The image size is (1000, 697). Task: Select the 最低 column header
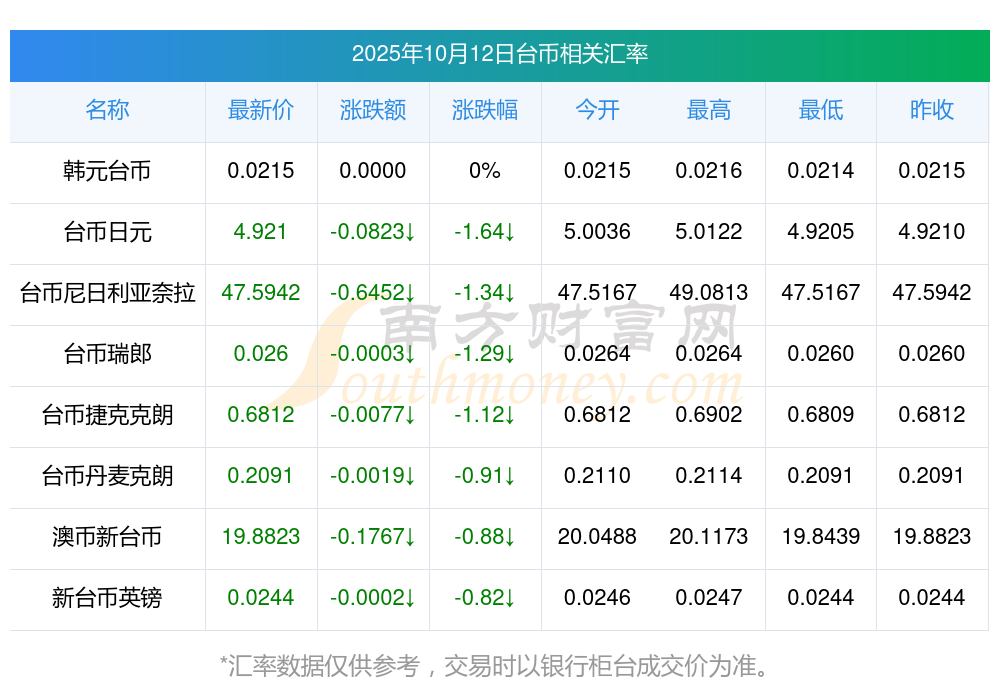click(x=821, y=110)
